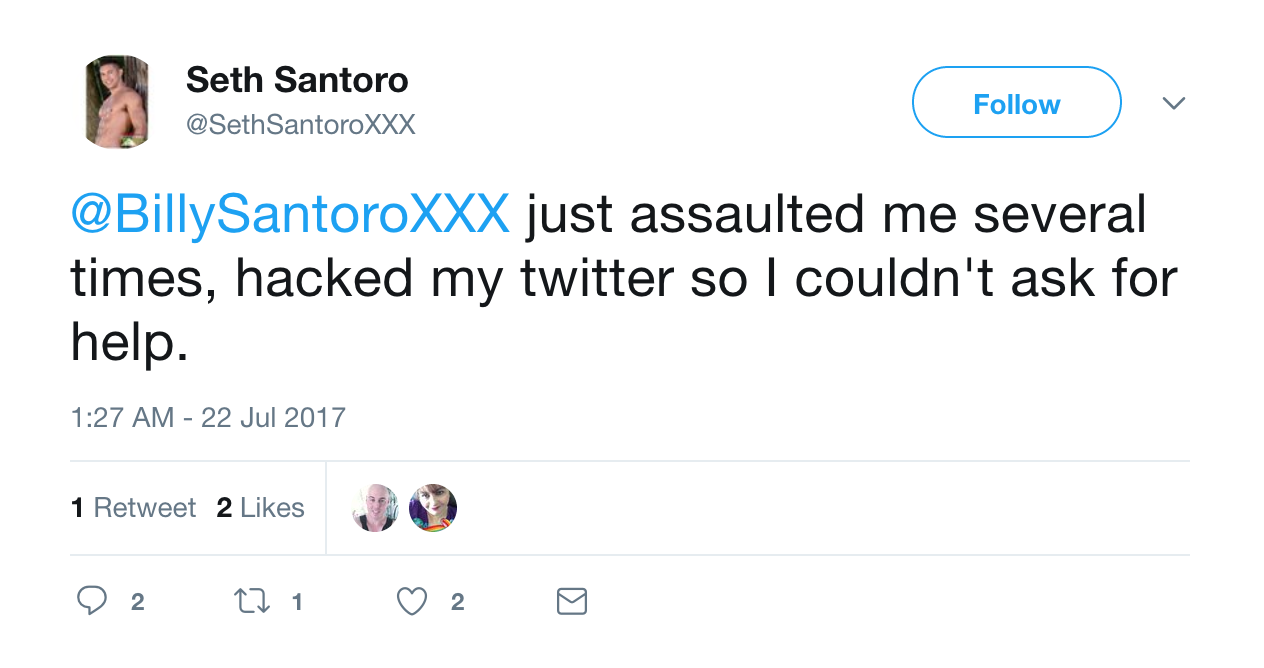Click the reply speech bubble icon
Image resolution: width=1264 pixels, height=668 pixels.
coord(92,601)
